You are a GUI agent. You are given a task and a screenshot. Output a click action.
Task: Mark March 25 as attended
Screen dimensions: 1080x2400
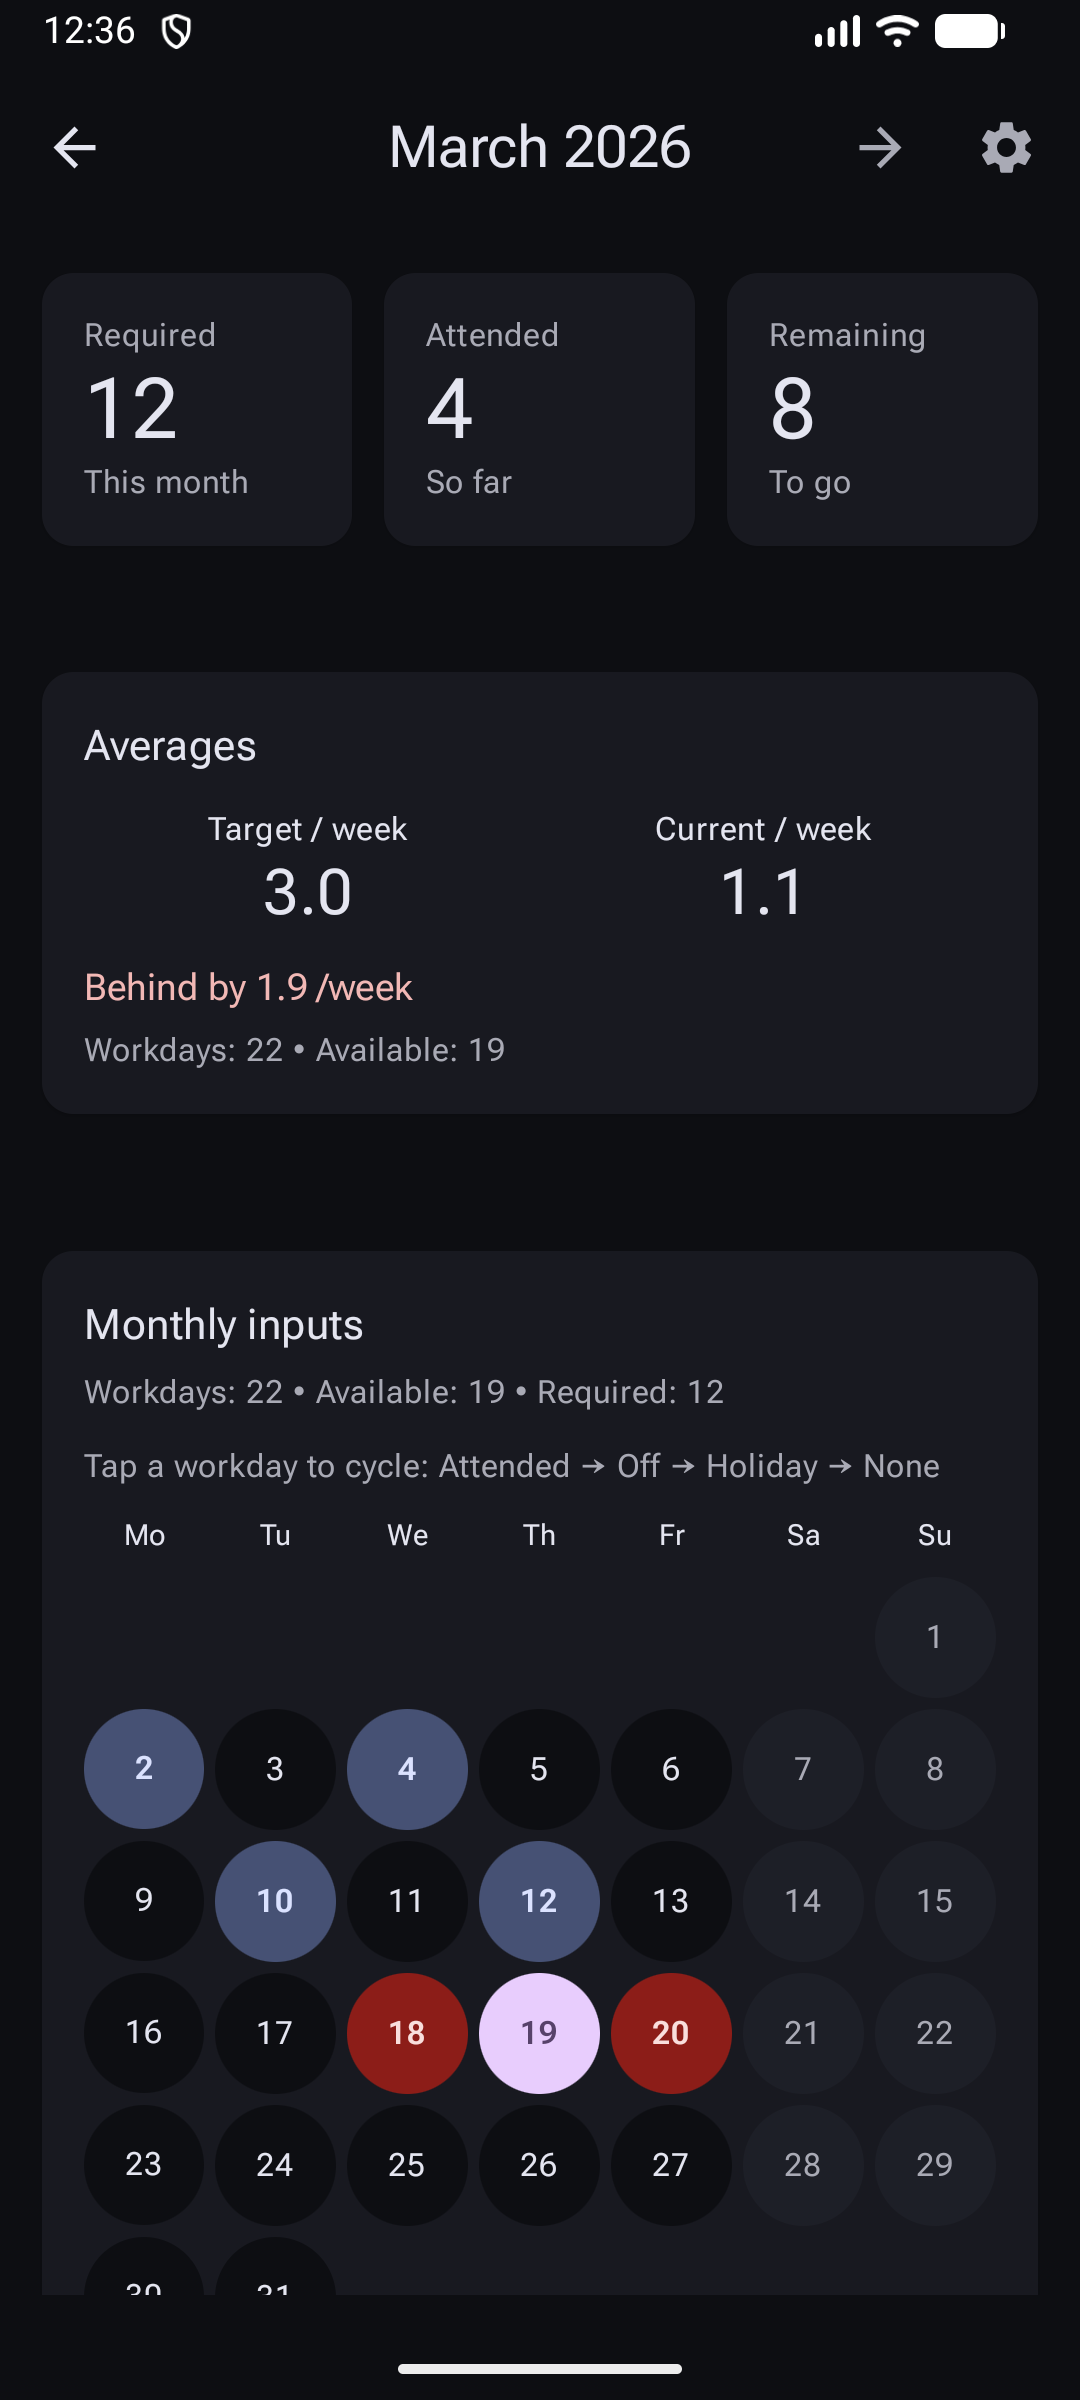tap(407, 2164)
